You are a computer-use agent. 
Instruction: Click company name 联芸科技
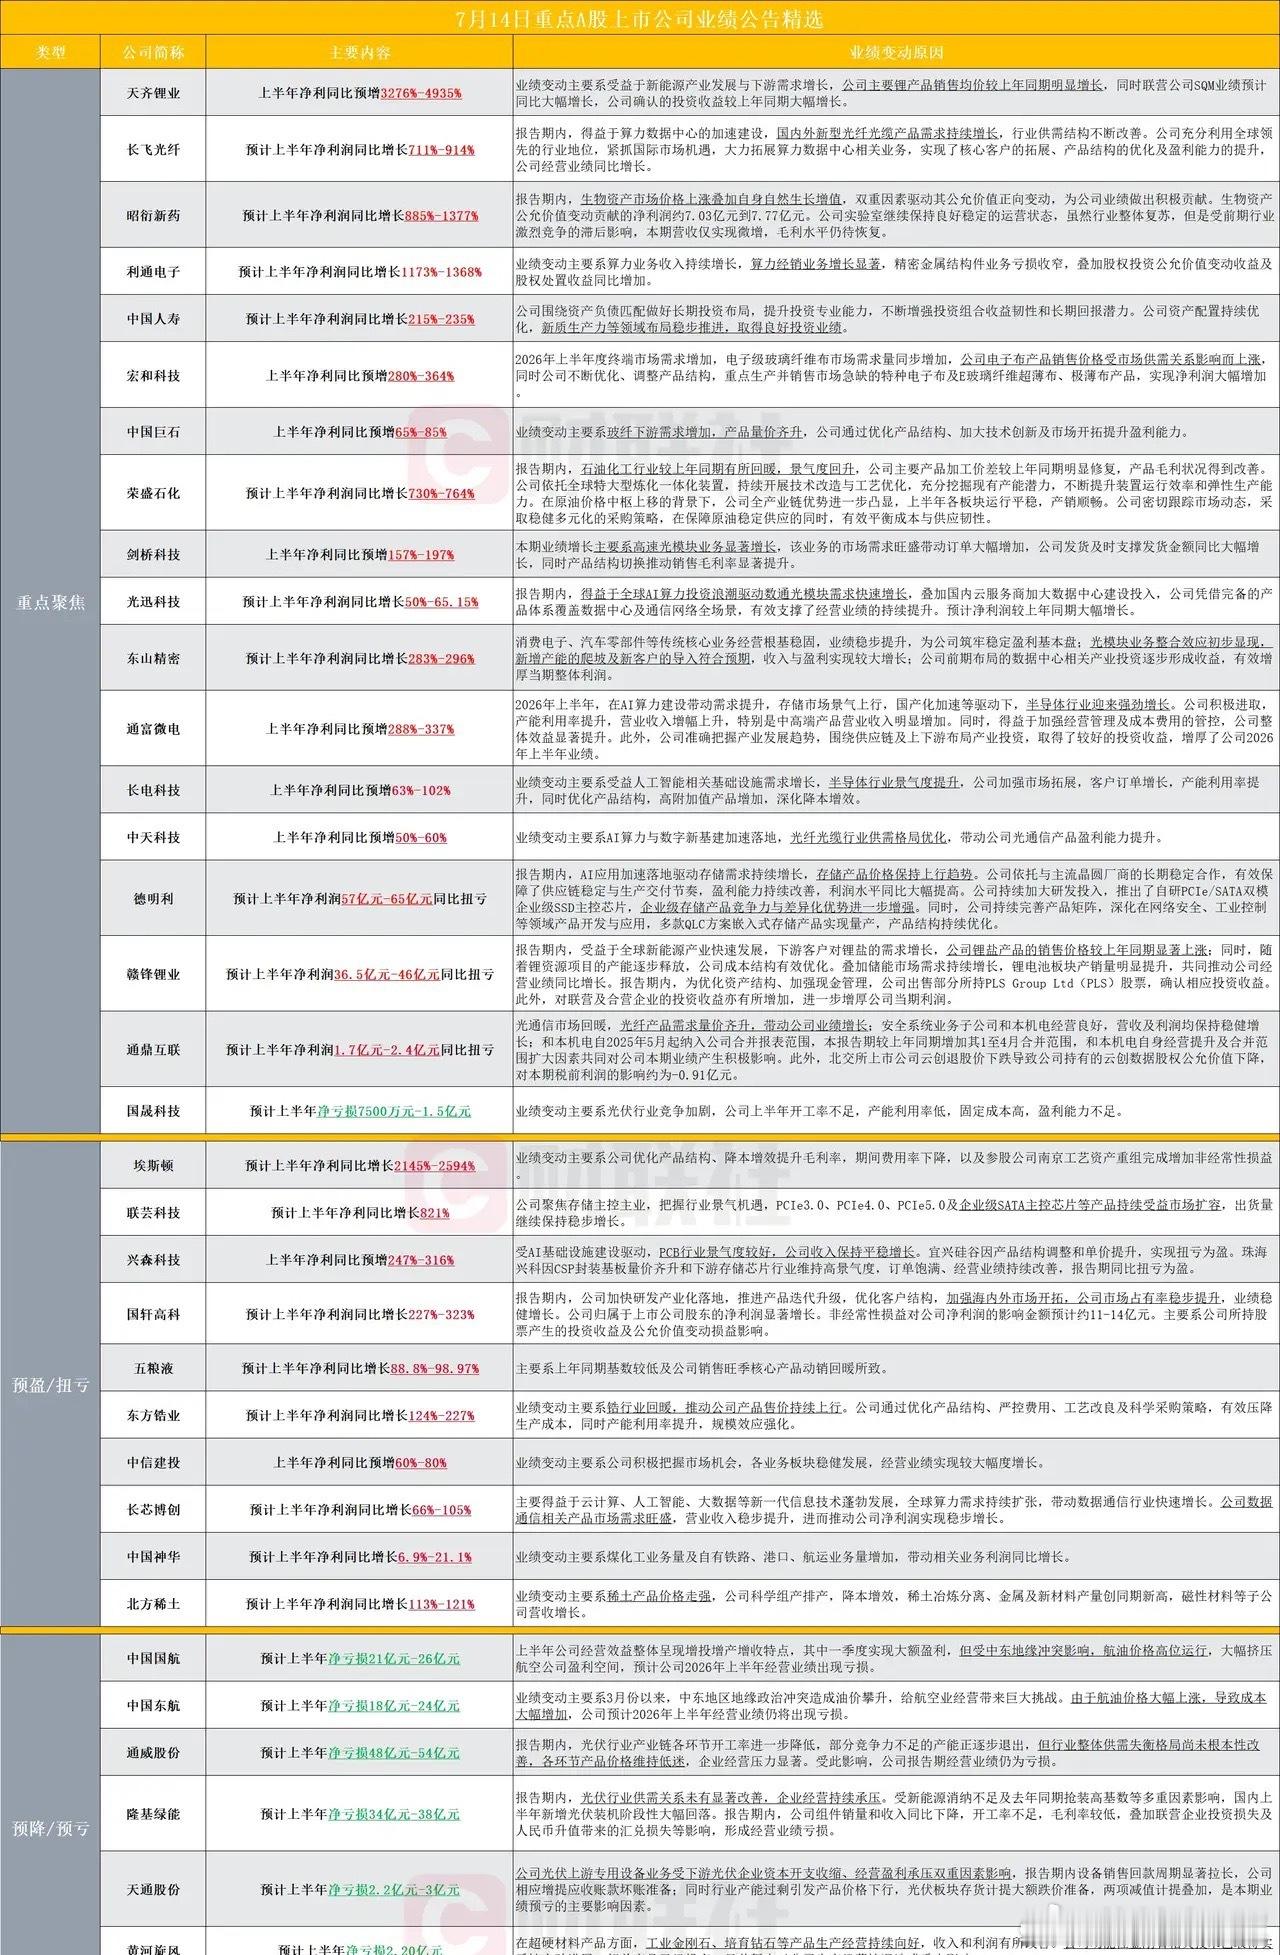153,1213
